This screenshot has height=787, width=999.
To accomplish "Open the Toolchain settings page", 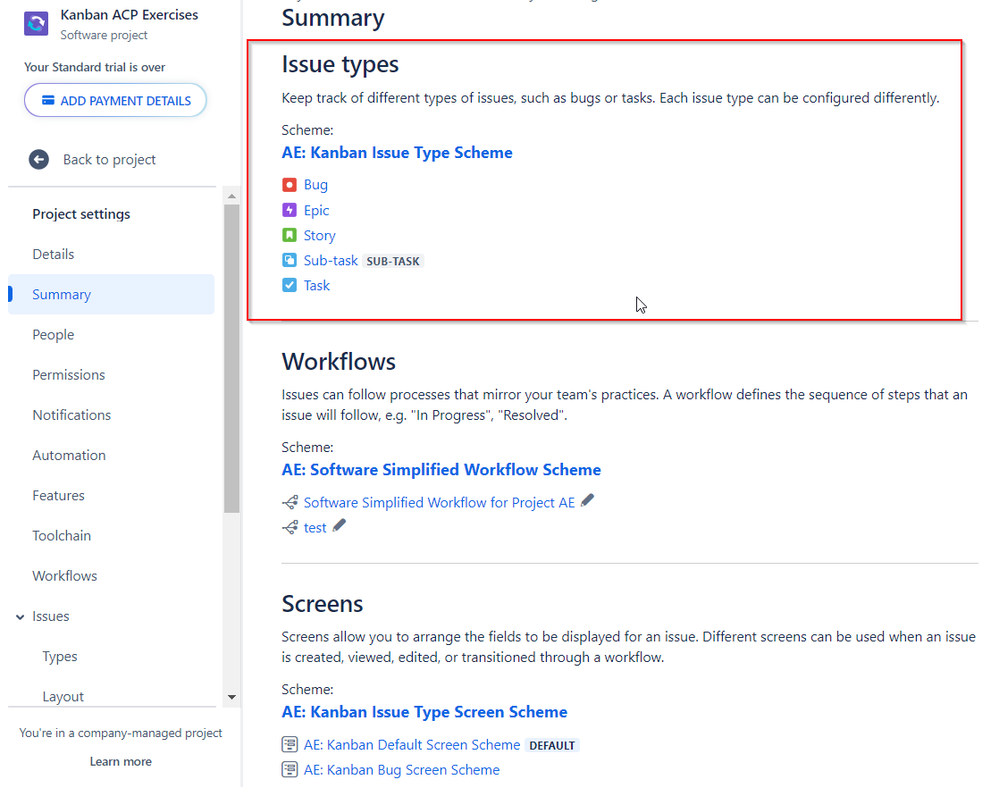I will pos(62,535).
